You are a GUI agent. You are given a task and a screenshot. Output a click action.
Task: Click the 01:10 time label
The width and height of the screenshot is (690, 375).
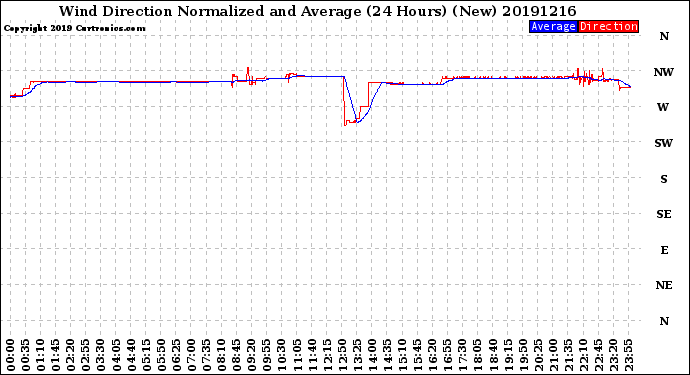[x=41, y=355]
